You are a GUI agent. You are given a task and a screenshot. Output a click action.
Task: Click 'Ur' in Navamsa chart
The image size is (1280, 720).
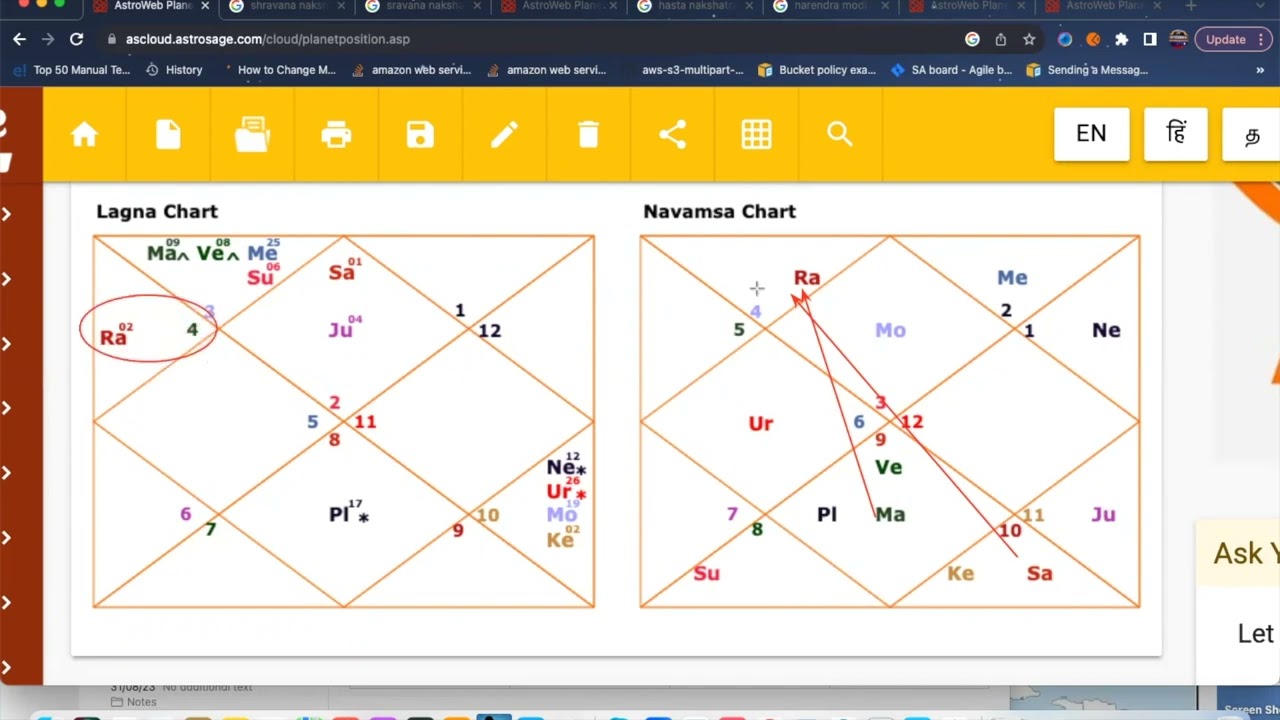point(761,423)
